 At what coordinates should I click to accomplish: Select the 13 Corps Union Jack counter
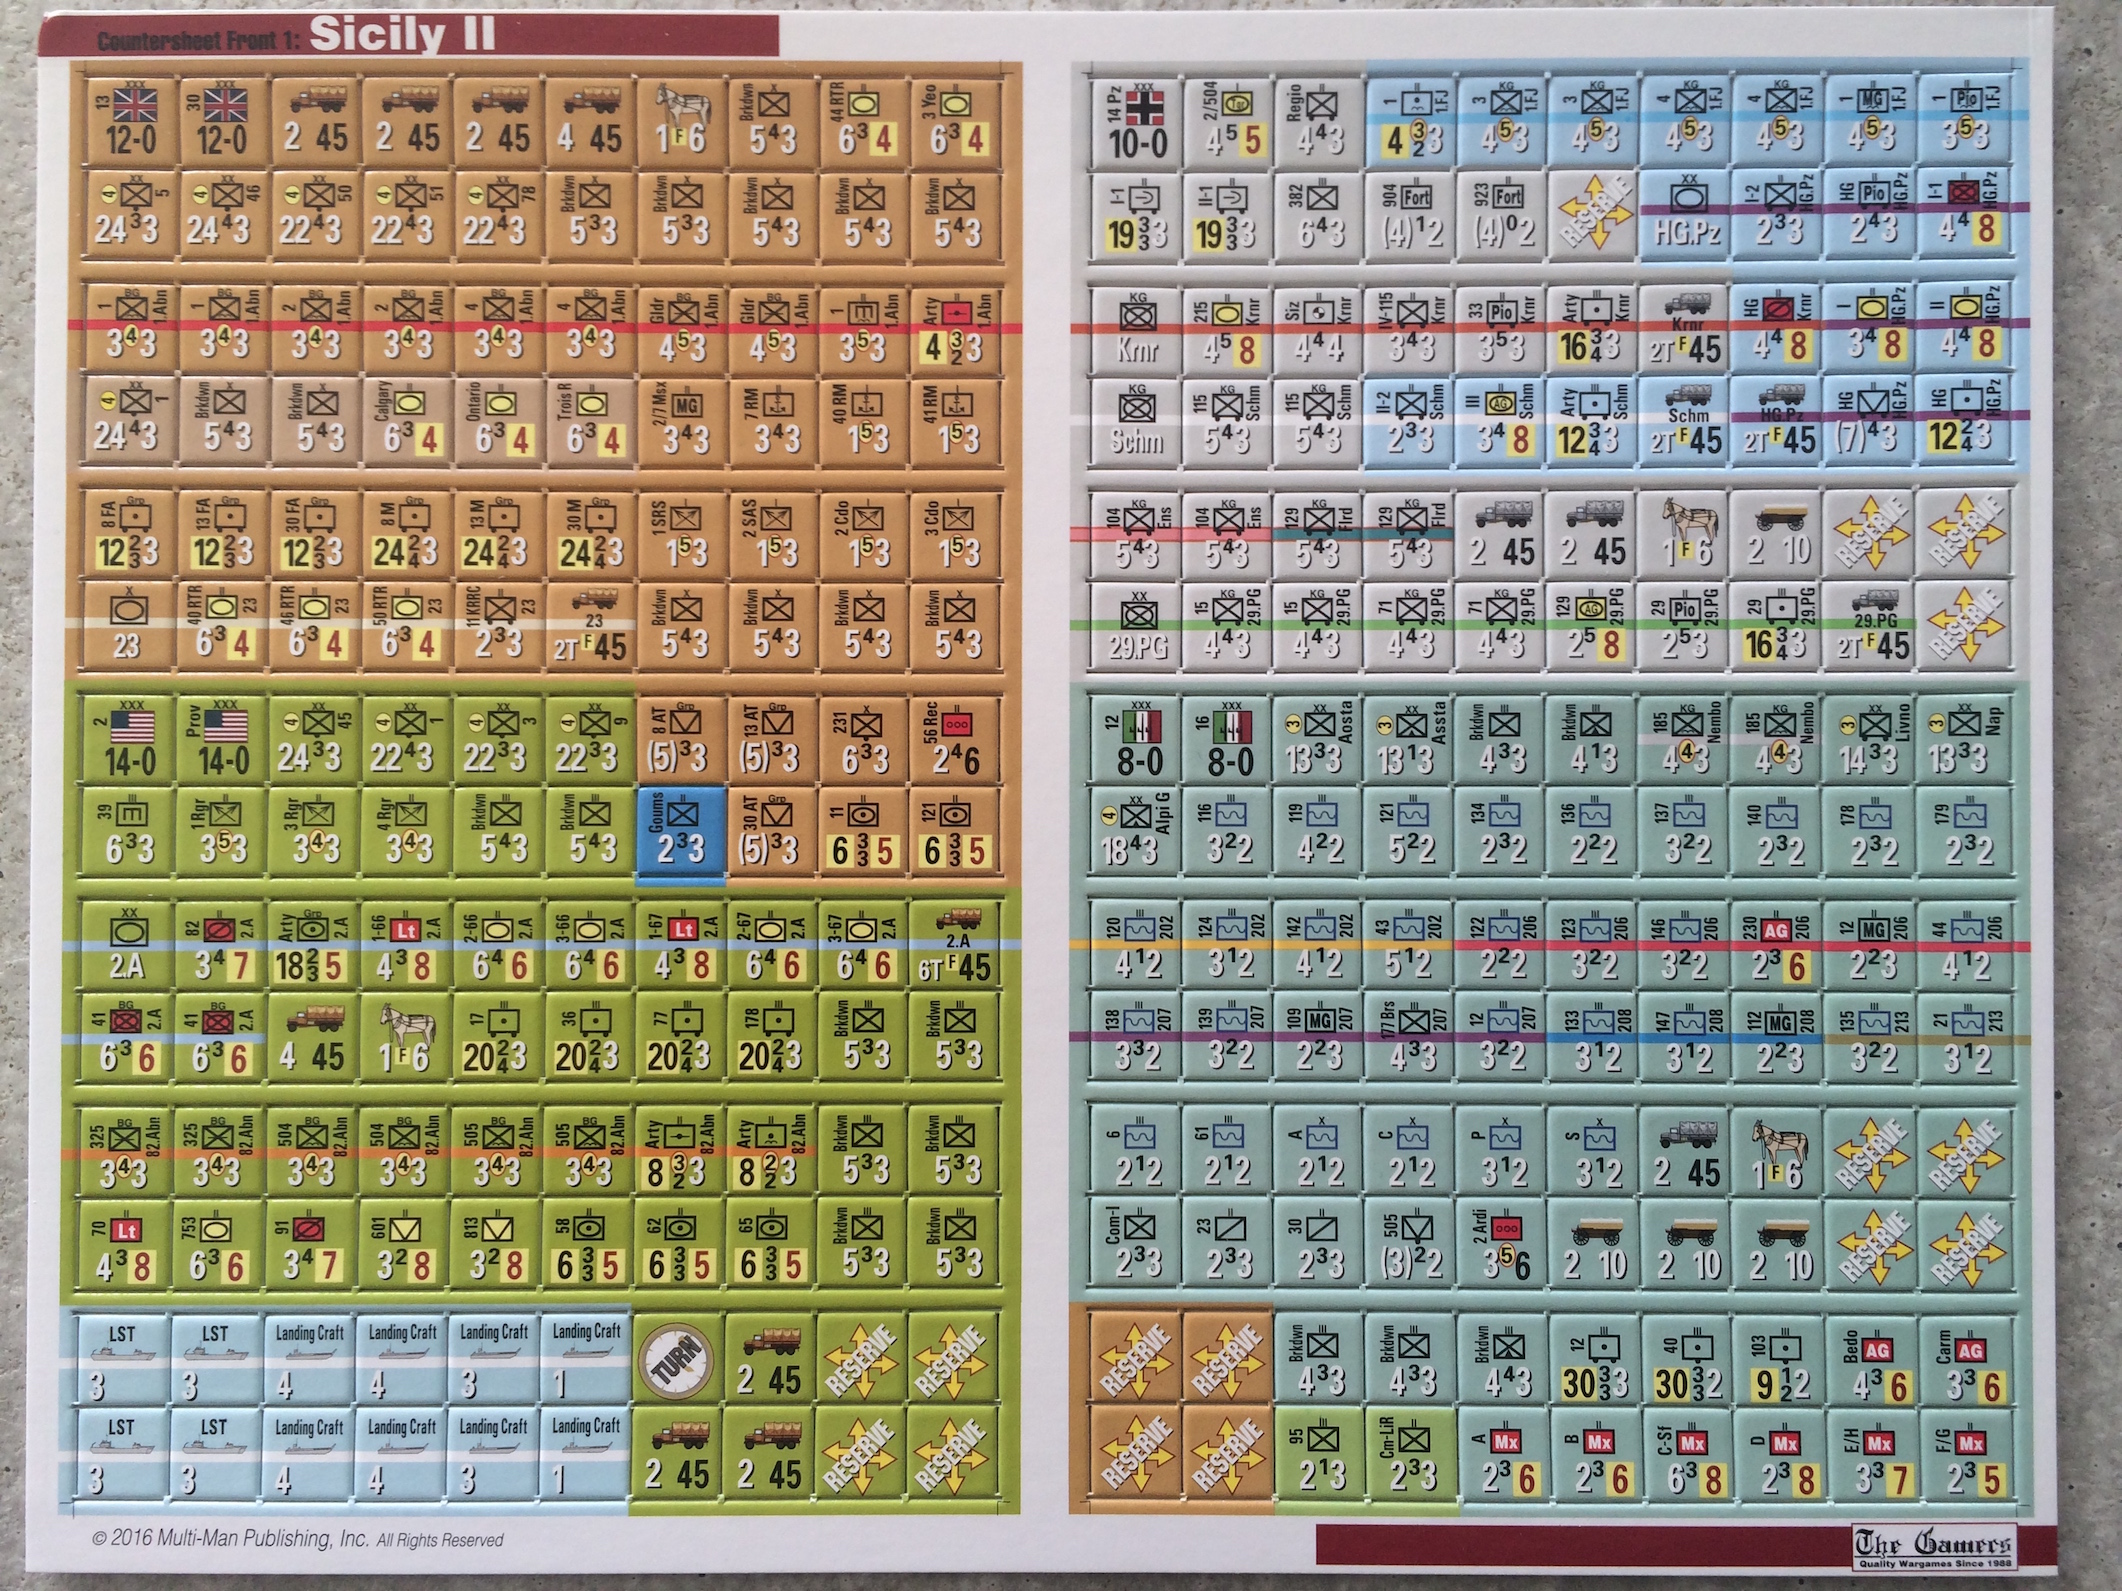click(131, 120)
